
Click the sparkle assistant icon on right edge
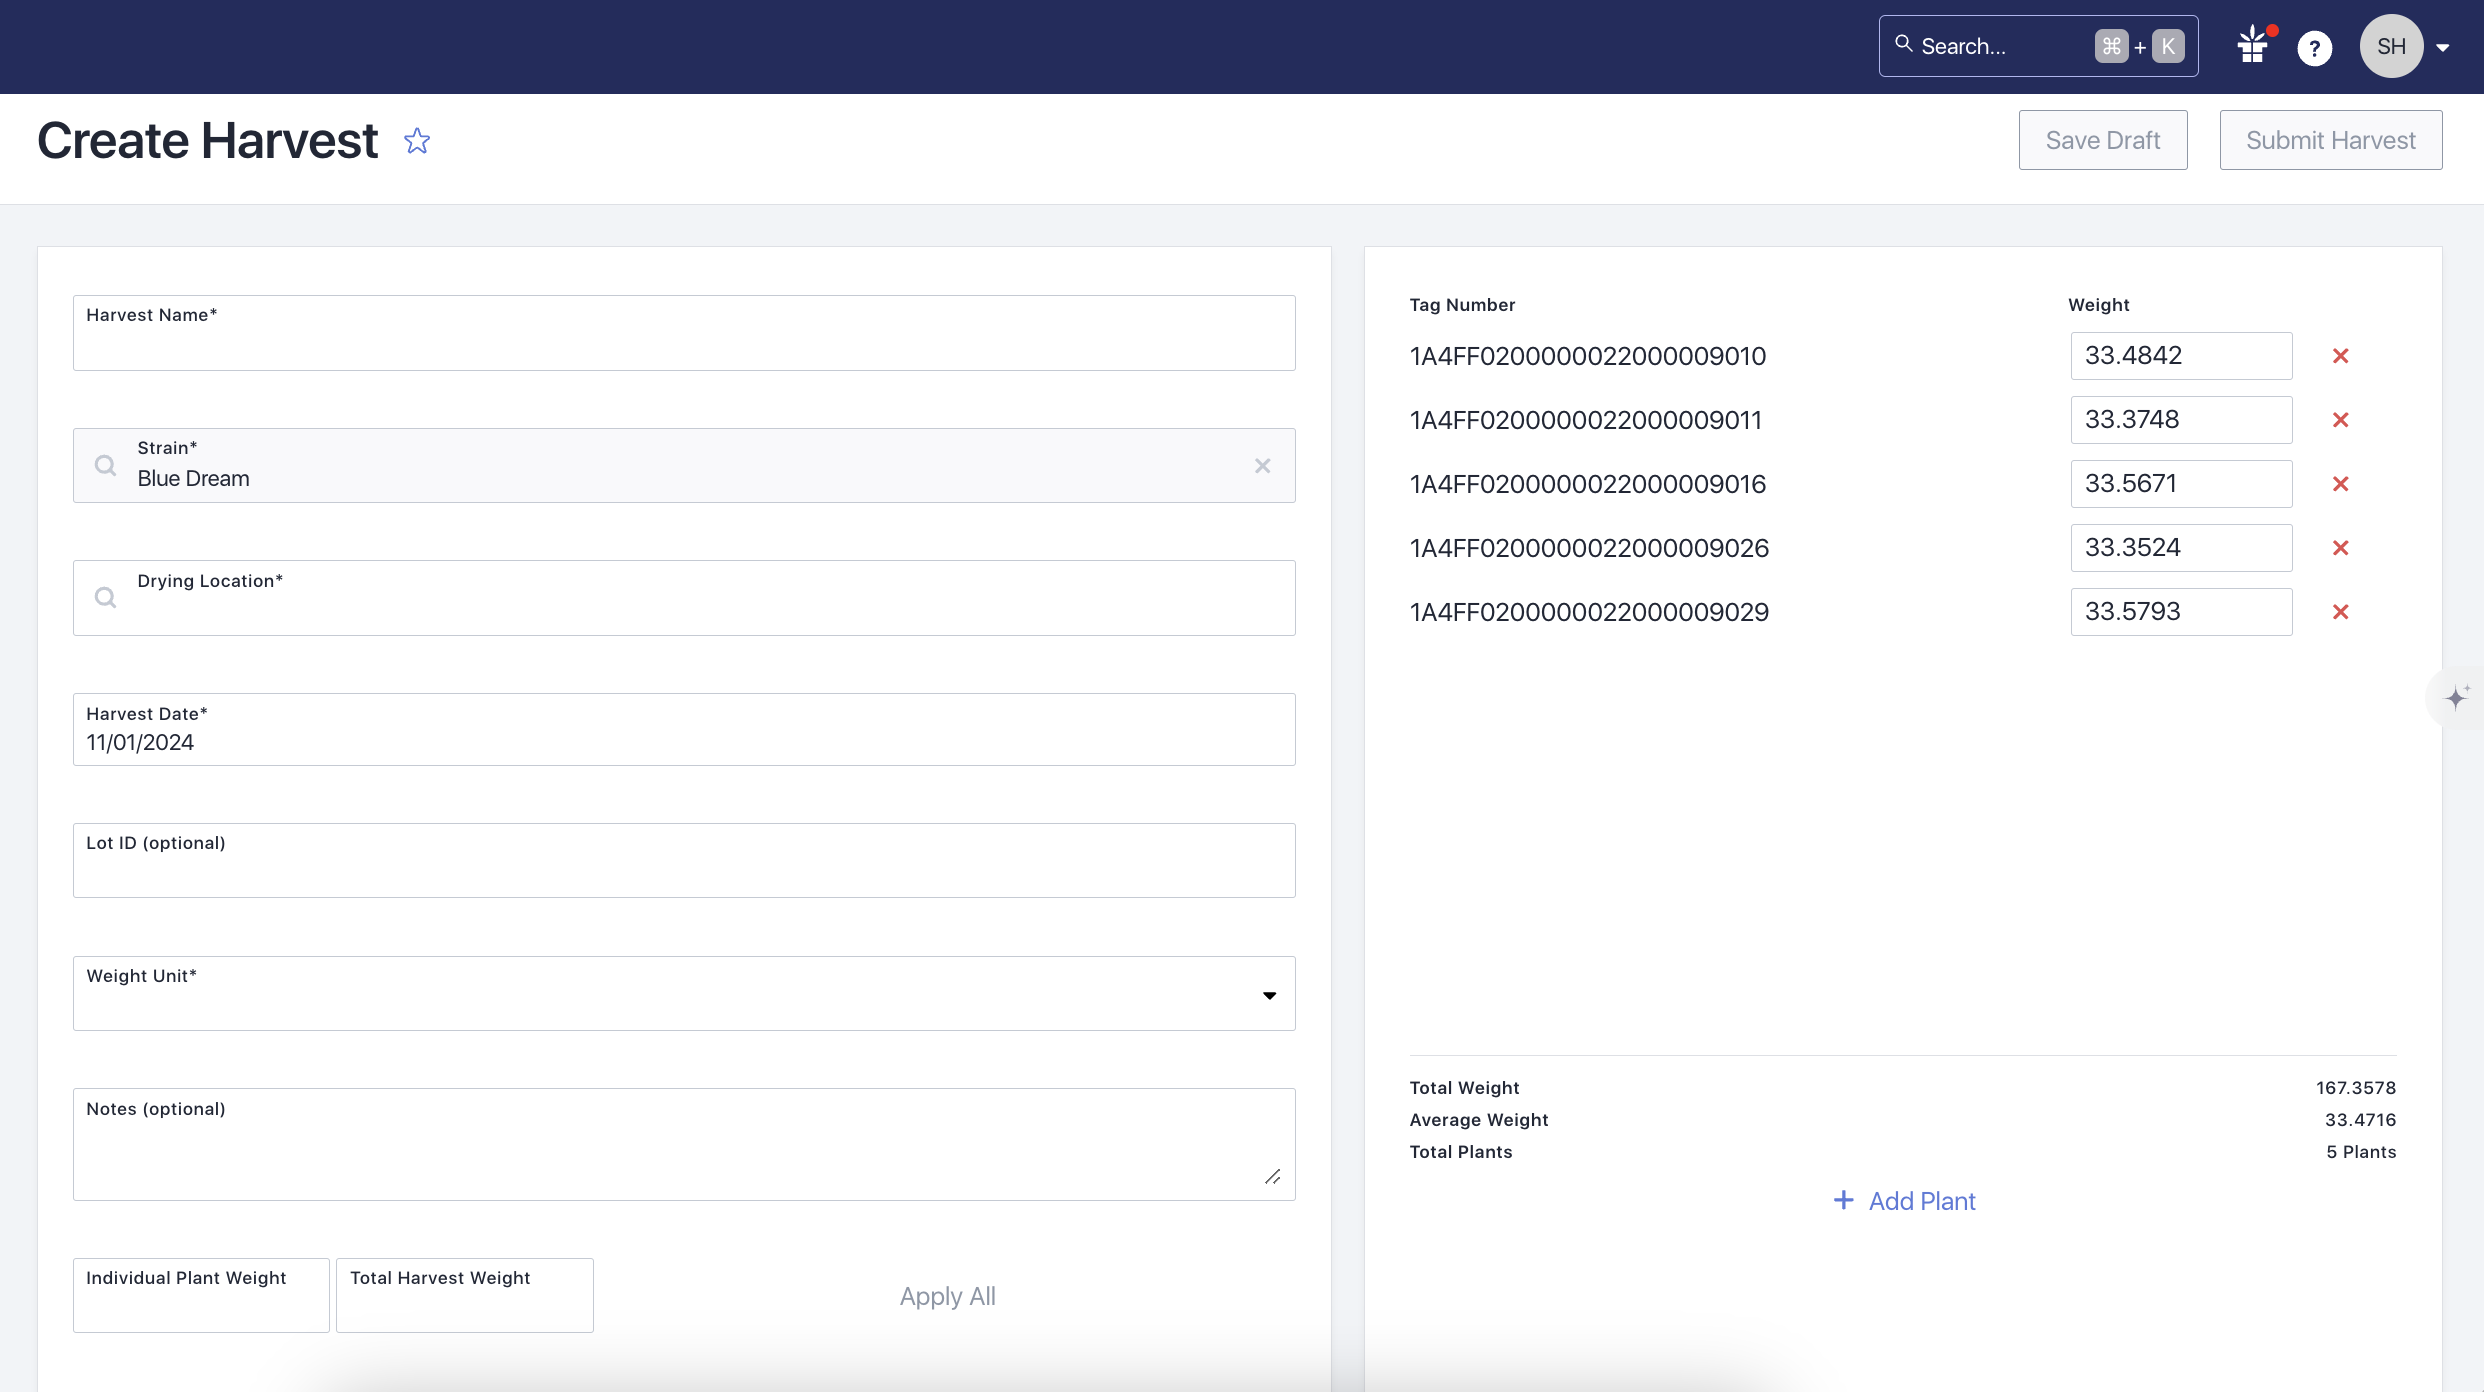(2457, 697)
